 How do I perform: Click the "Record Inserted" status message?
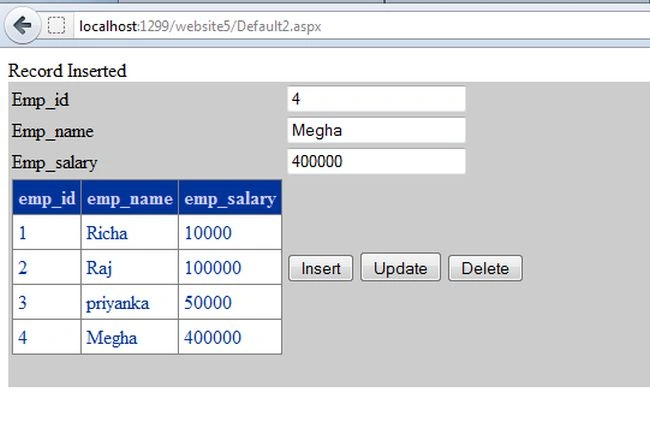[x=67, y=71]
